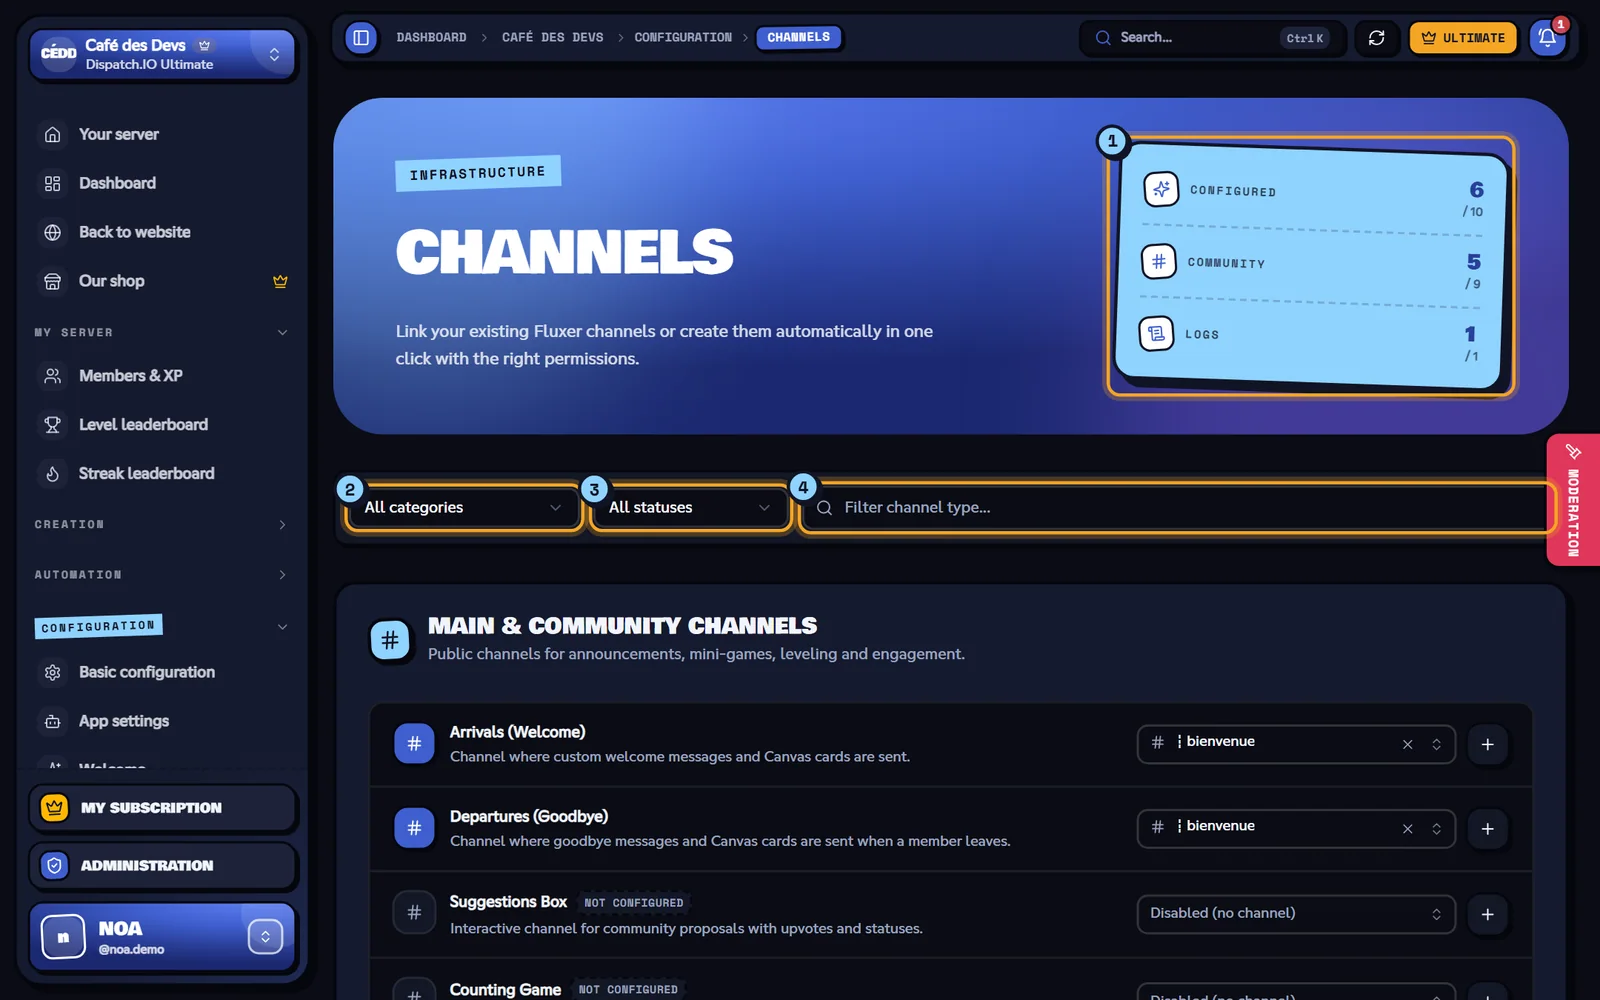Select the Channels breadcrumb tab
Screen dimensions: 1600x1000
click(798, 38)
